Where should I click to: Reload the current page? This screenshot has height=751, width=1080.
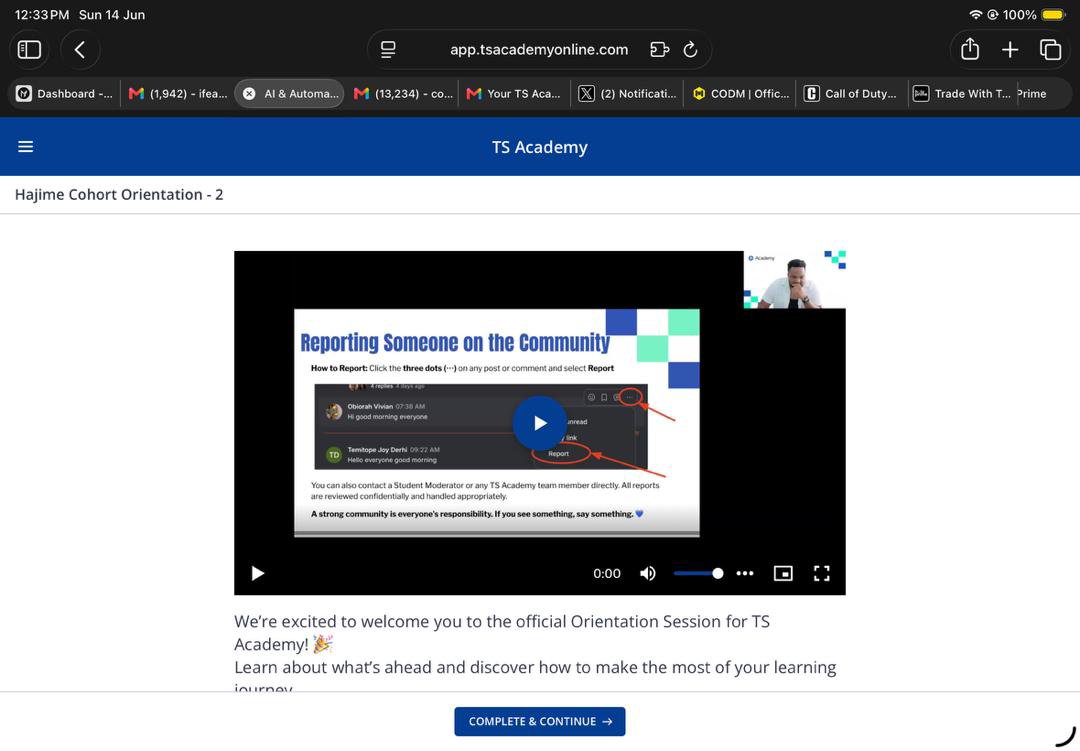tap(690, 50)
